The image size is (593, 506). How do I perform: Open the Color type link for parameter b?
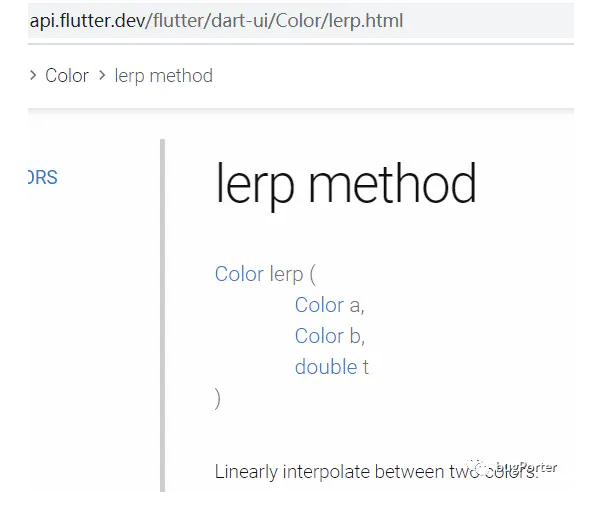point(320,336)
